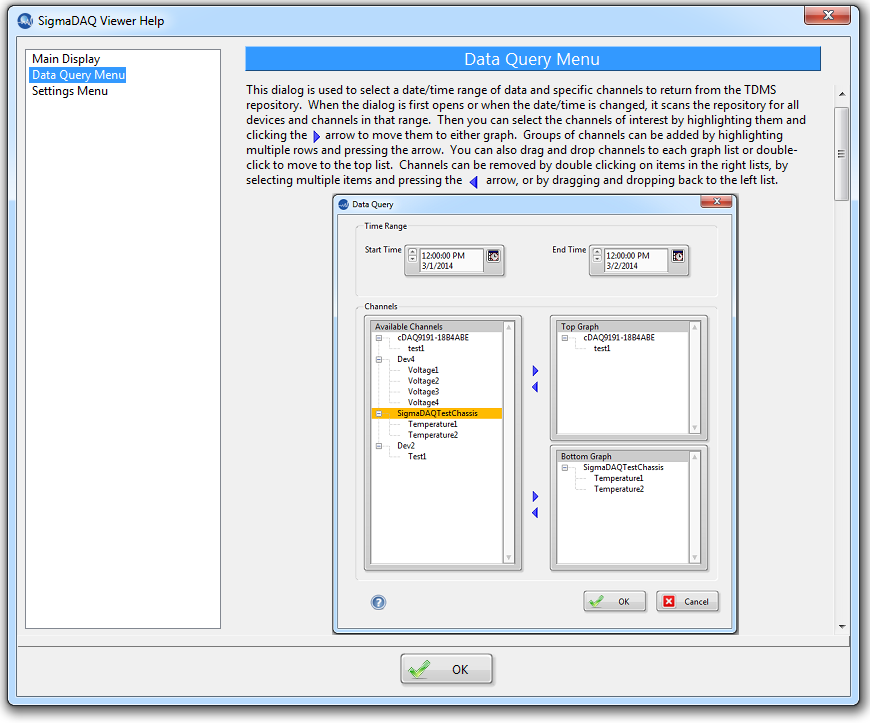Select Temperature1 in Available Channels

(432, 424)
